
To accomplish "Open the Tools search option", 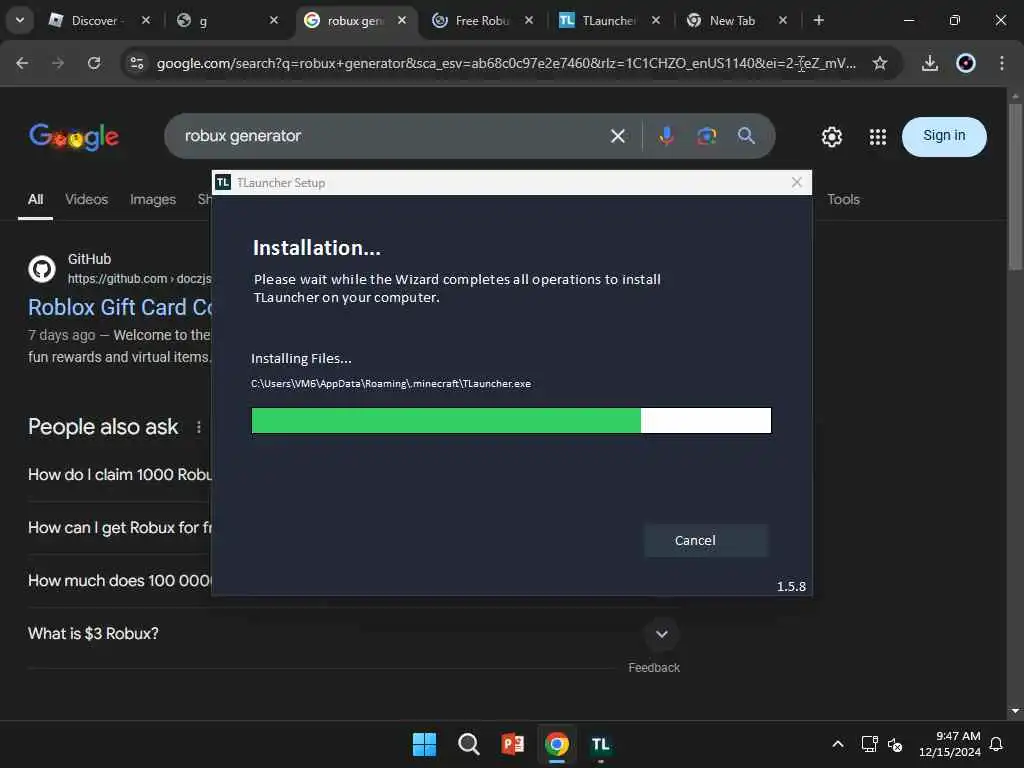I will (x=843, y=199).
